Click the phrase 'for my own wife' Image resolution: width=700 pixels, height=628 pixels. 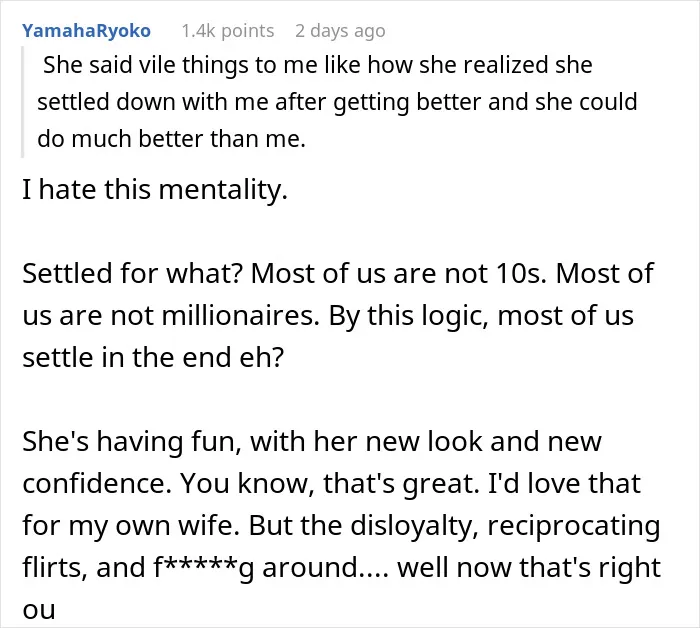(131, 525)
